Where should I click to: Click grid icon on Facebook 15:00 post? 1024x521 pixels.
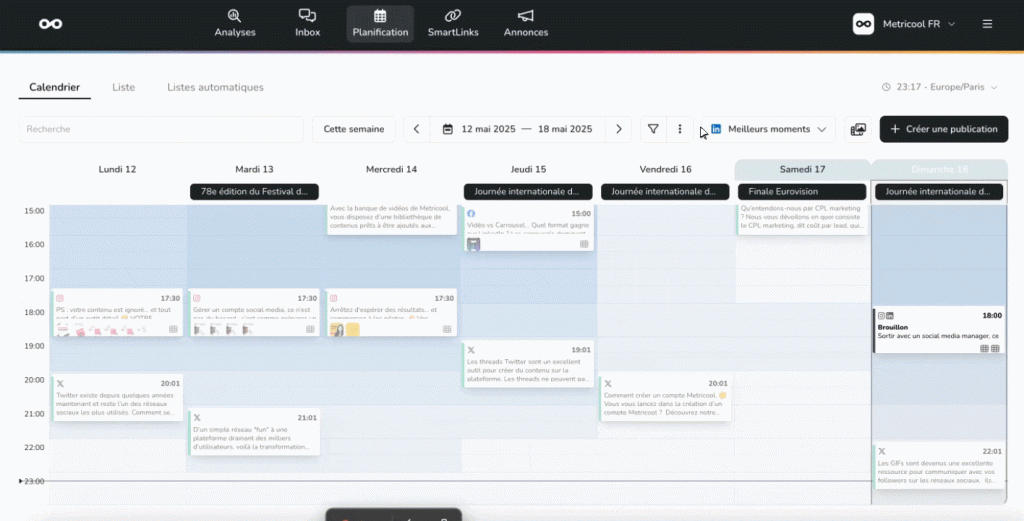[x=584, y=244]
